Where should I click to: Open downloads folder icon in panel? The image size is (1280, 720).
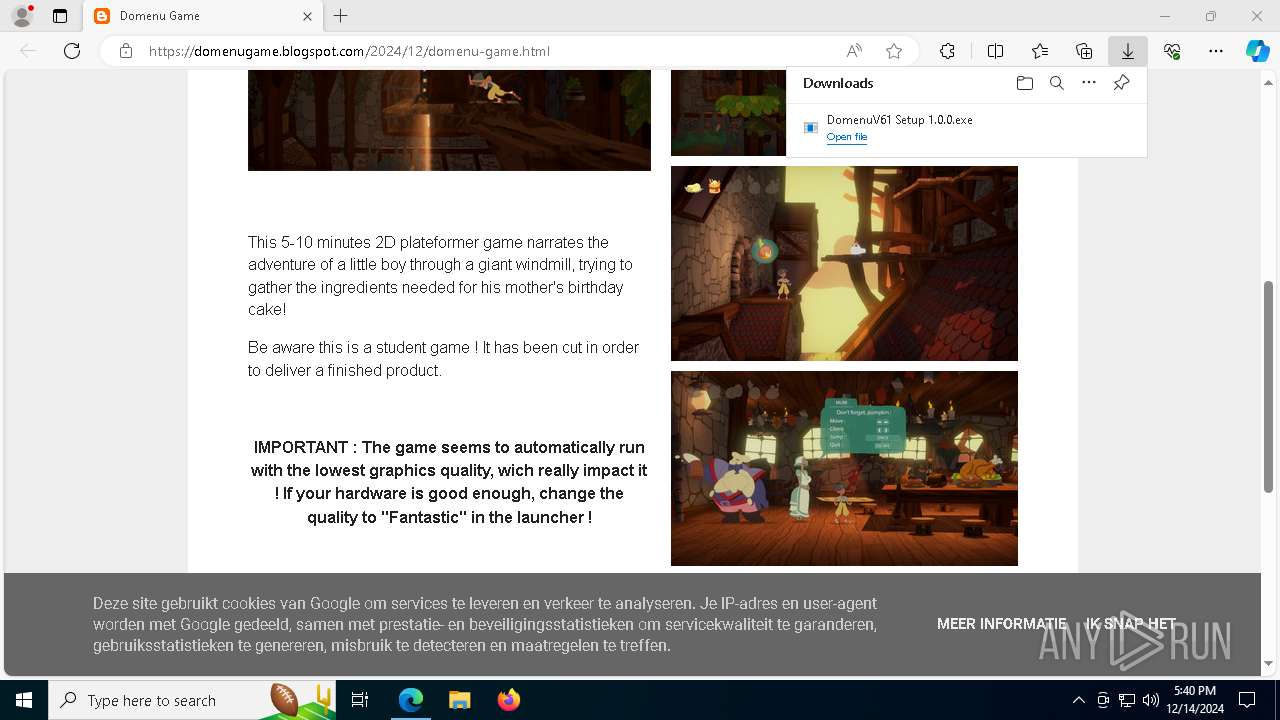coord(1024,83)
